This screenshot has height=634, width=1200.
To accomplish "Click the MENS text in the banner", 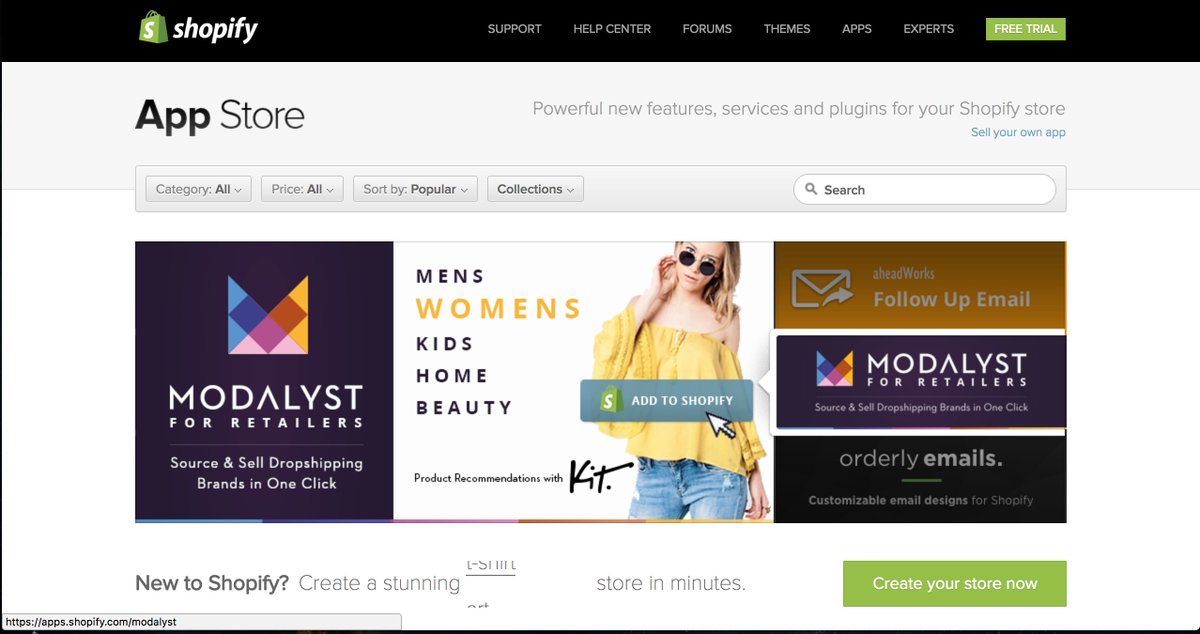I will (x=451, y=276).
